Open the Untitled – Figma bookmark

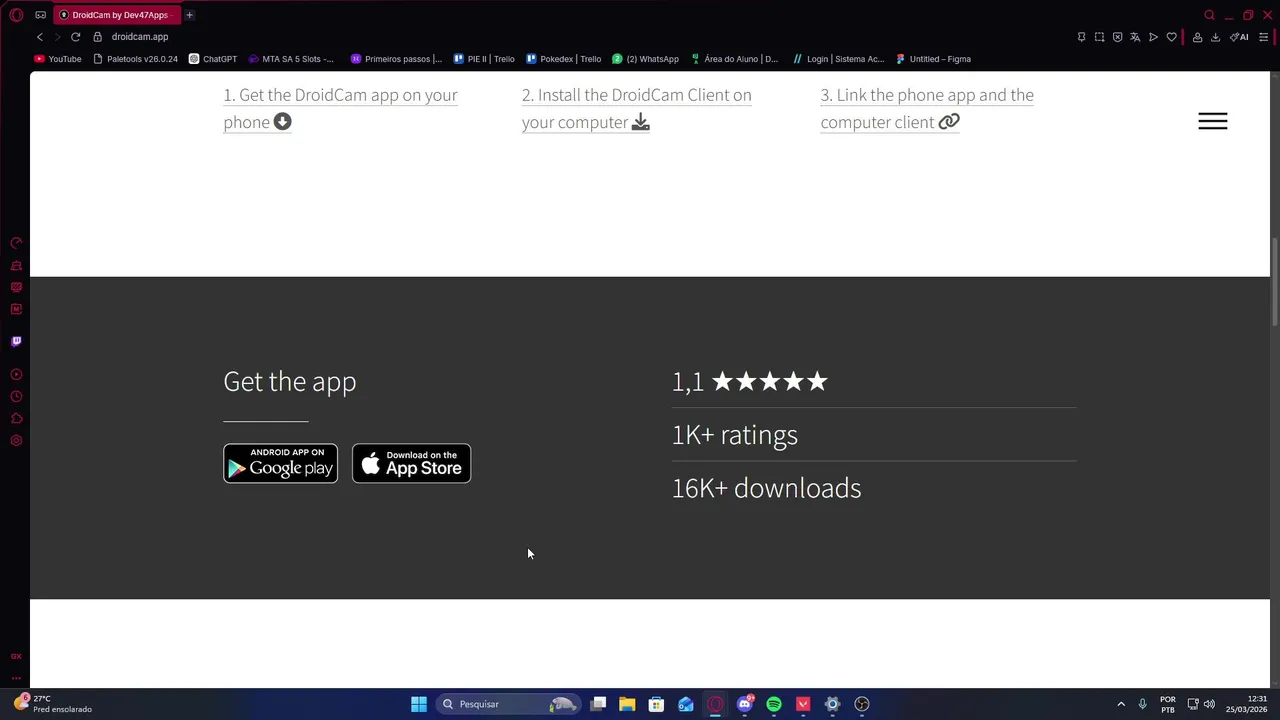tap(933, 59)
